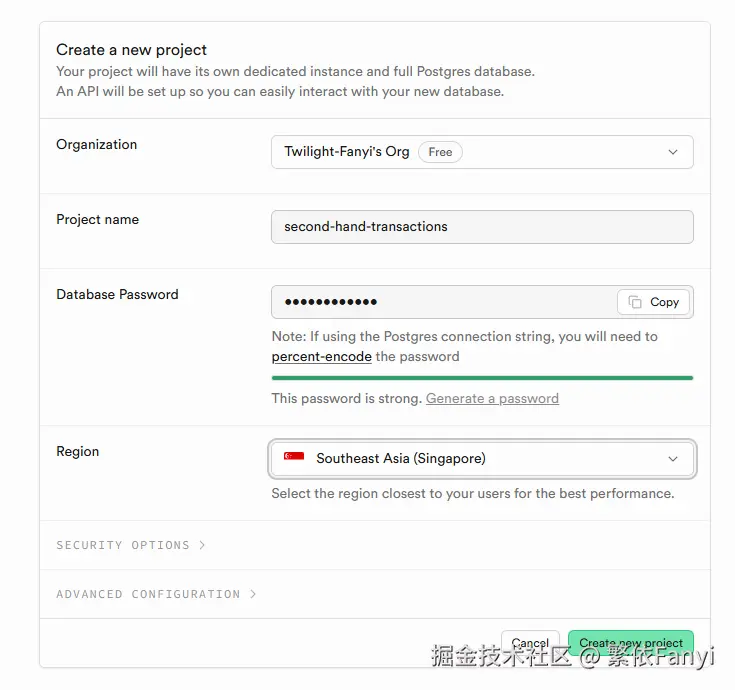Click inside the Database Password field

pos(440,302)
